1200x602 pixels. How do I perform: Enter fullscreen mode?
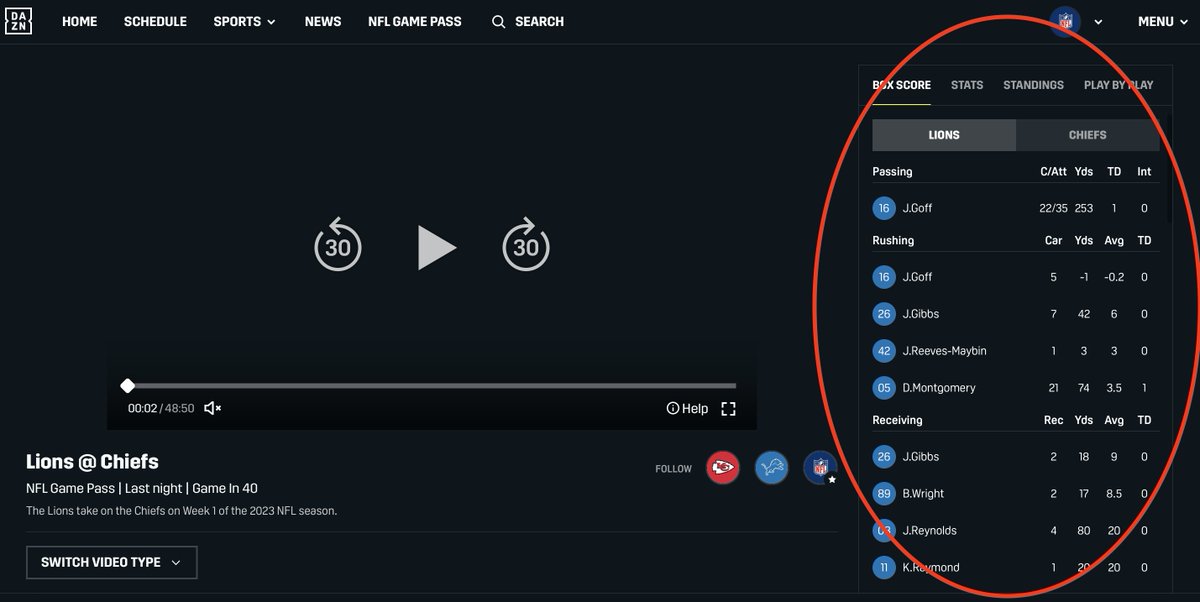[728, 408]
